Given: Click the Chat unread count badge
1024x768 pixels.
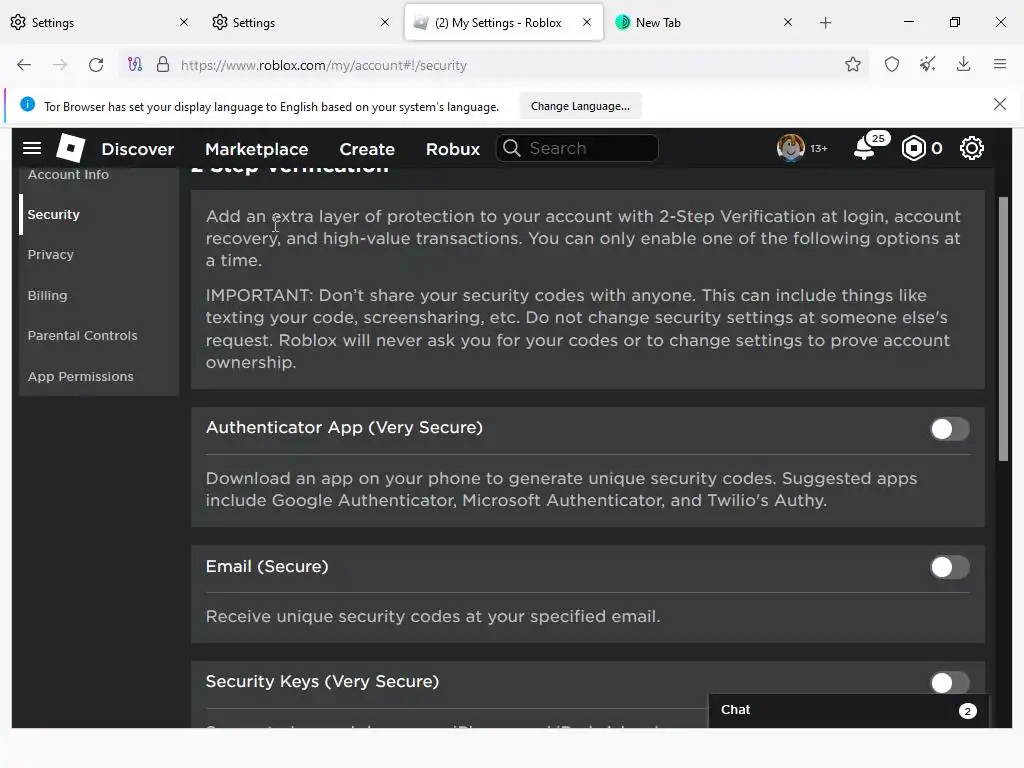Looking at the screenshot, I should click(967, 711).
